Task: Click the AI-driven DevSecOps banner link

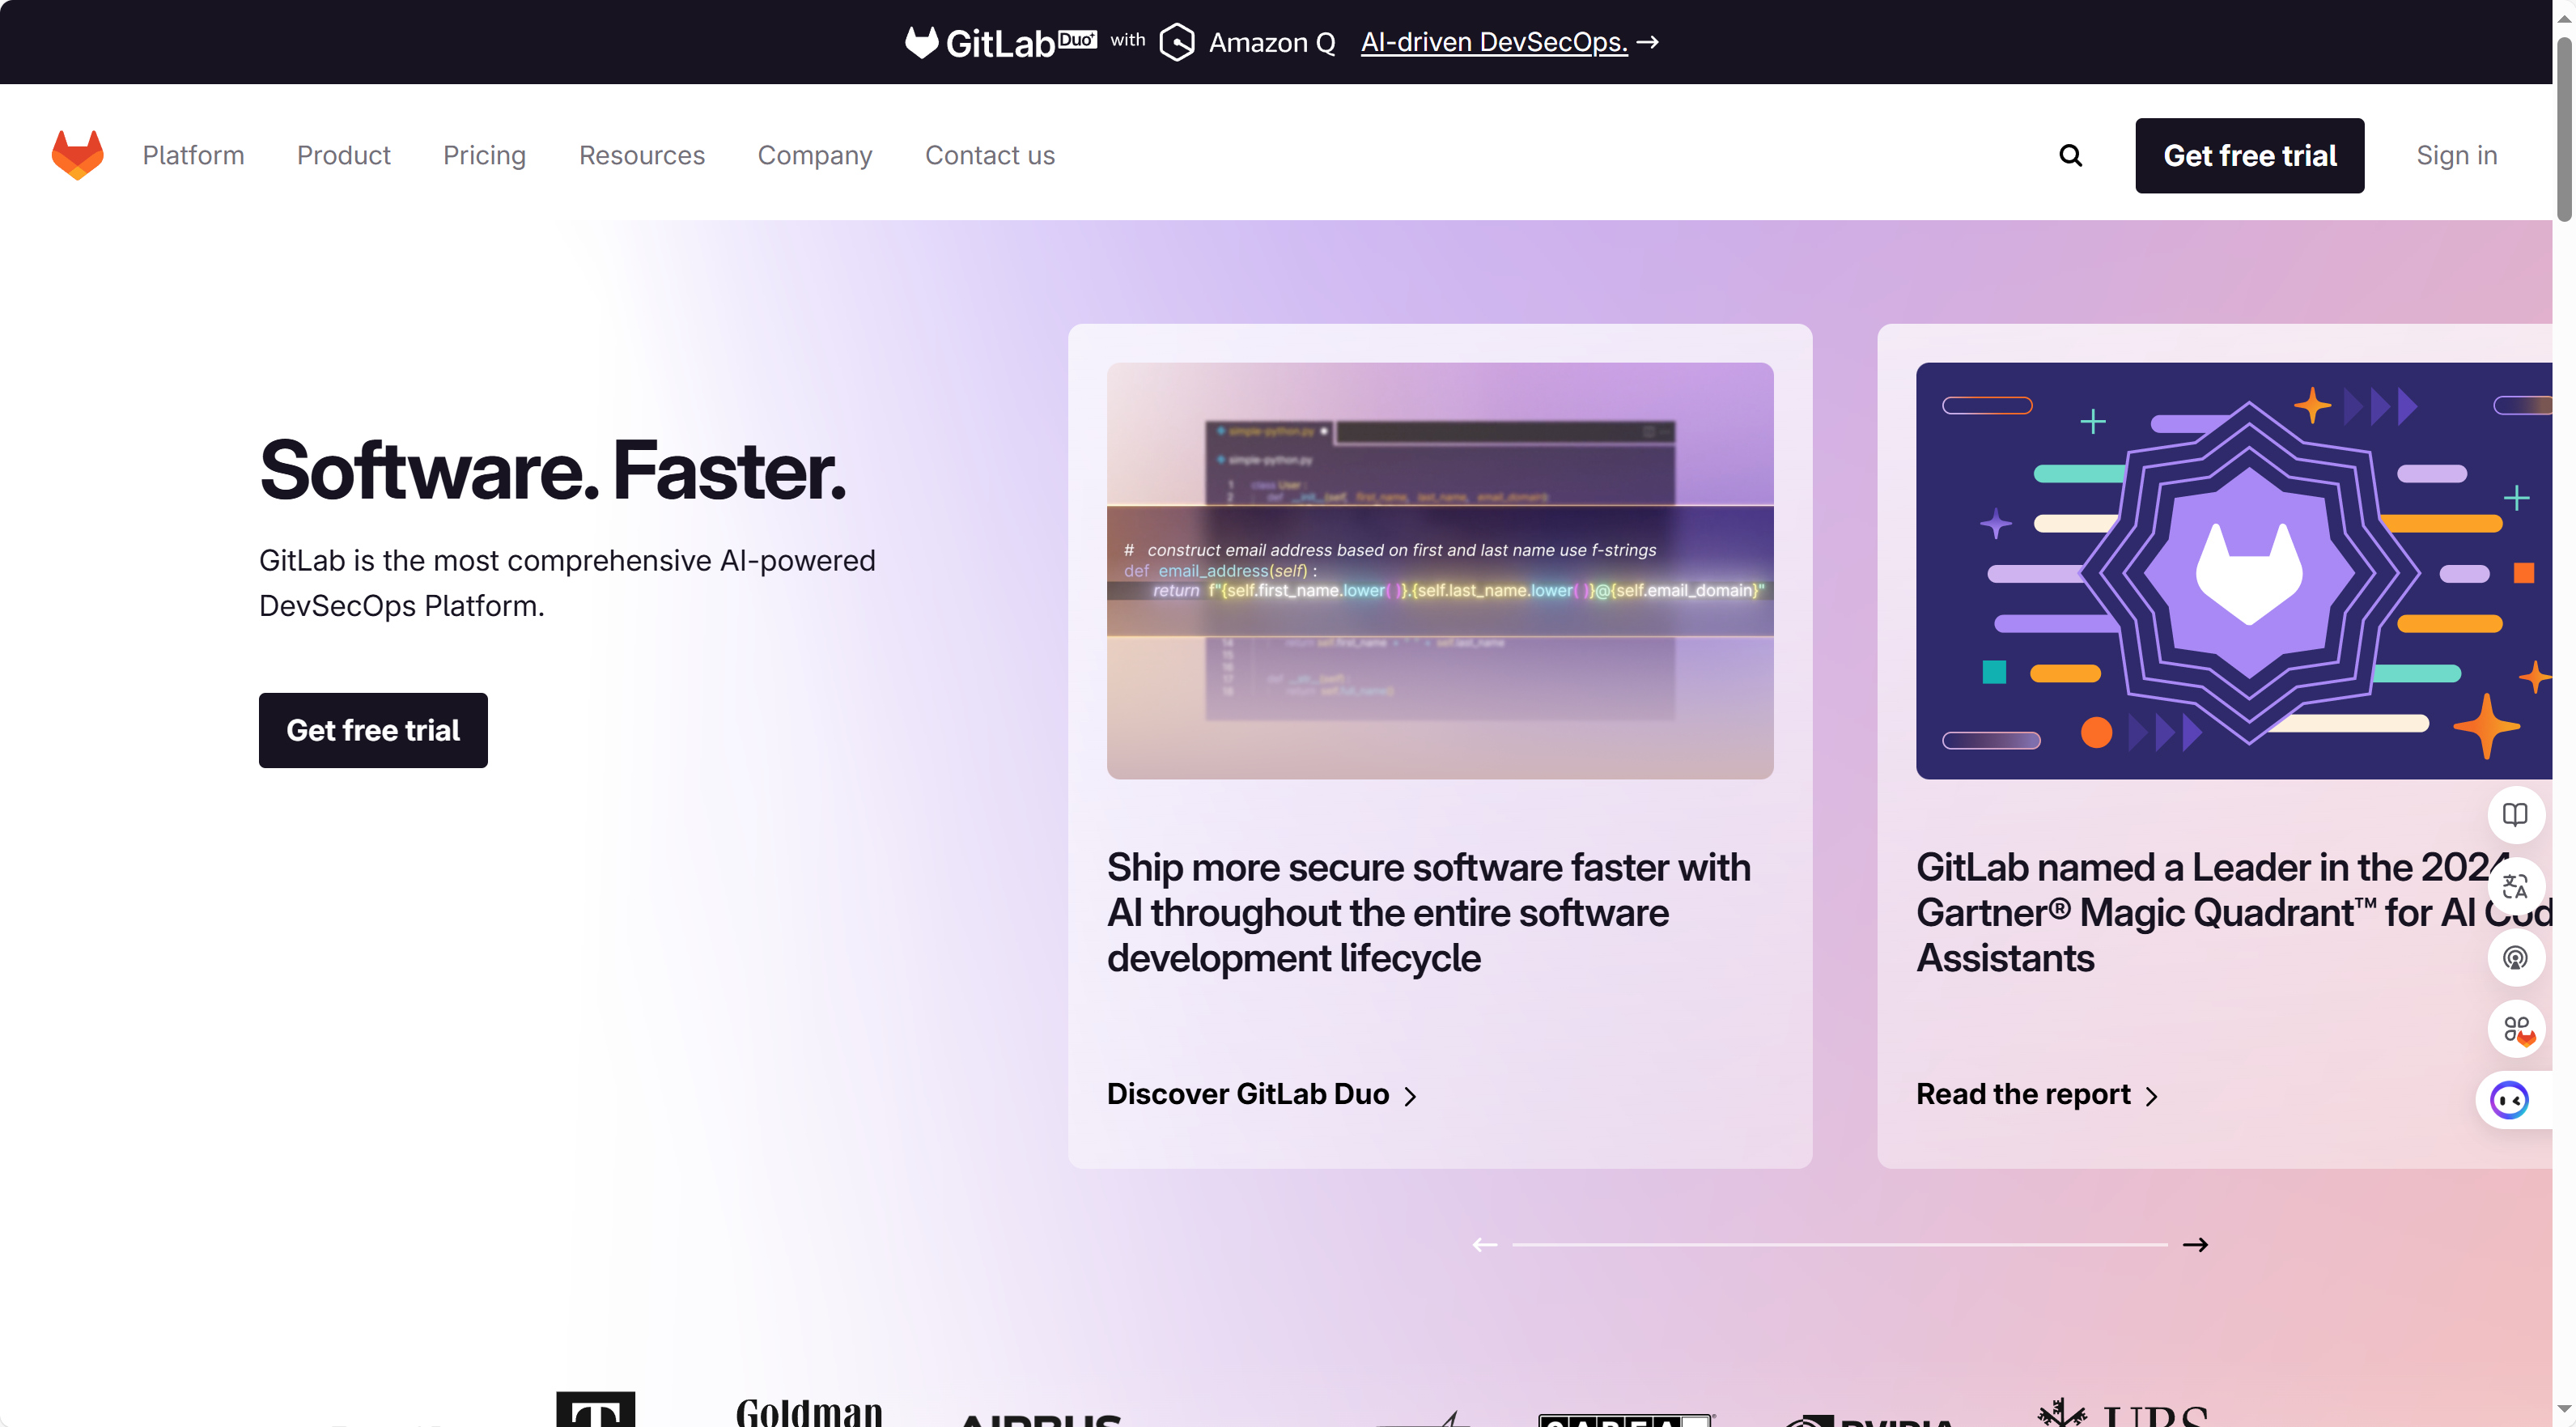Action: click(1494, 42)
